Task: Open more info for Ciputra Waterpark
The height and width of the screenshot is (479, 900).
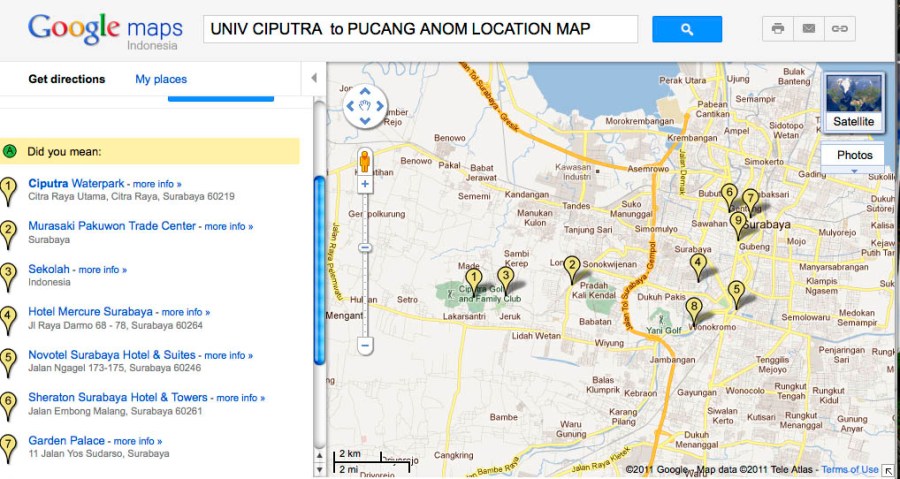Action: click(x=157, y=184)
